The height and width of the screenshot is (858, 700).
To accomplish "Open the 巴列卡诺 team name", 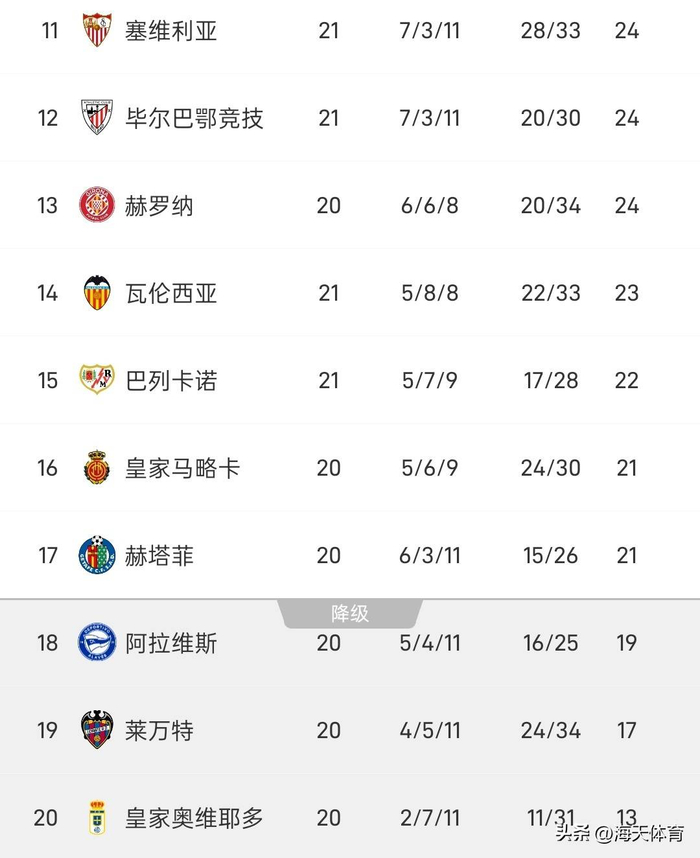I will (x=171, y=380).
